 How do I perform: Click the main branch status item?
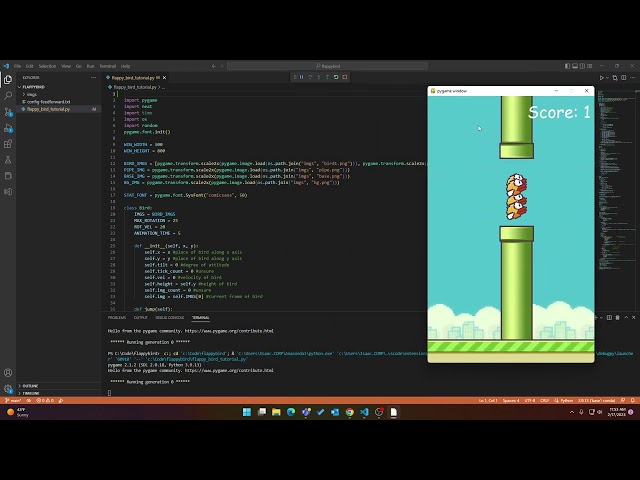[x=13, y=400]
